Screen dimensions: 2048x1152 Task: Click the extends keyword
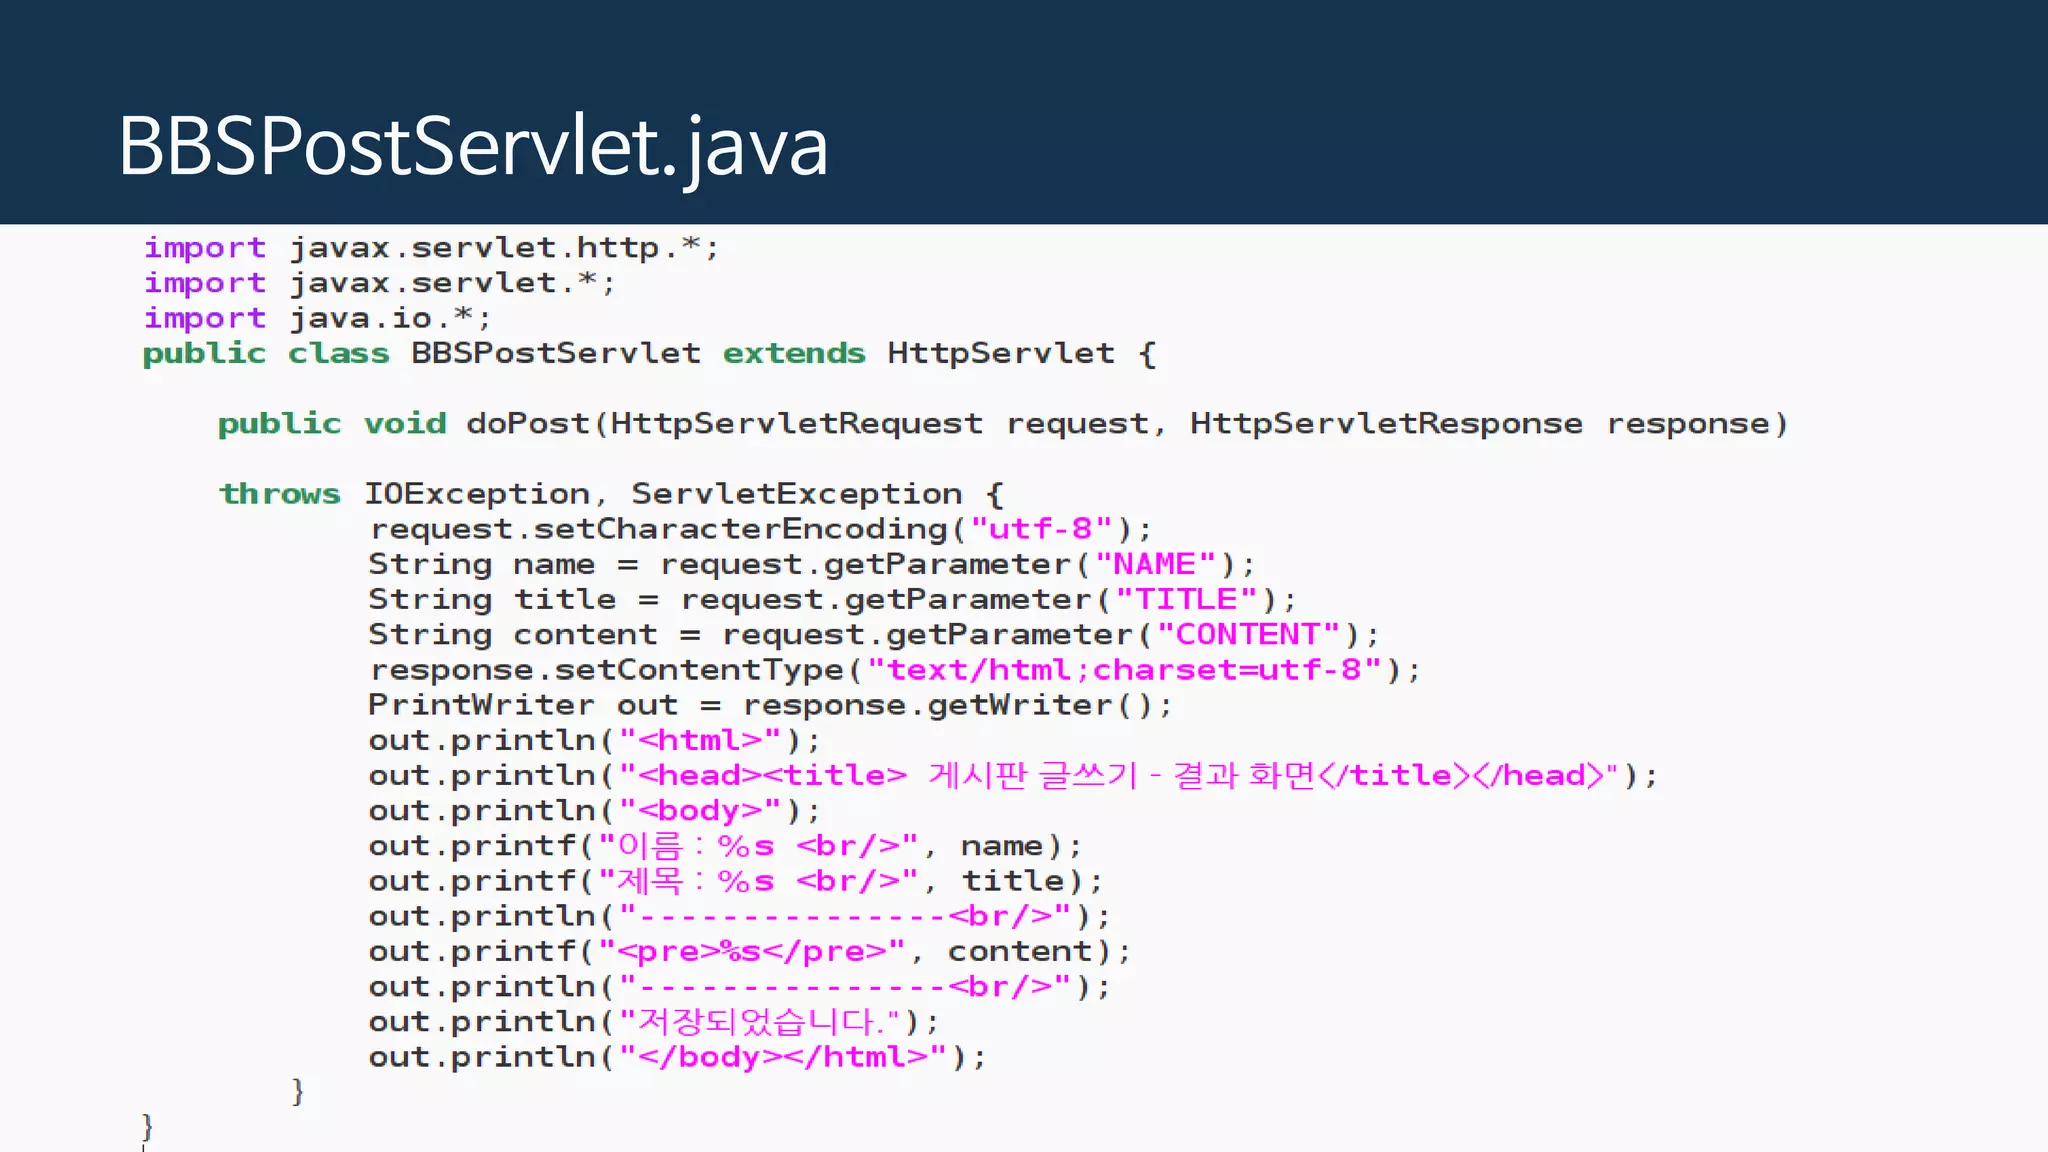pyautogui.click(x=794, y=354)
